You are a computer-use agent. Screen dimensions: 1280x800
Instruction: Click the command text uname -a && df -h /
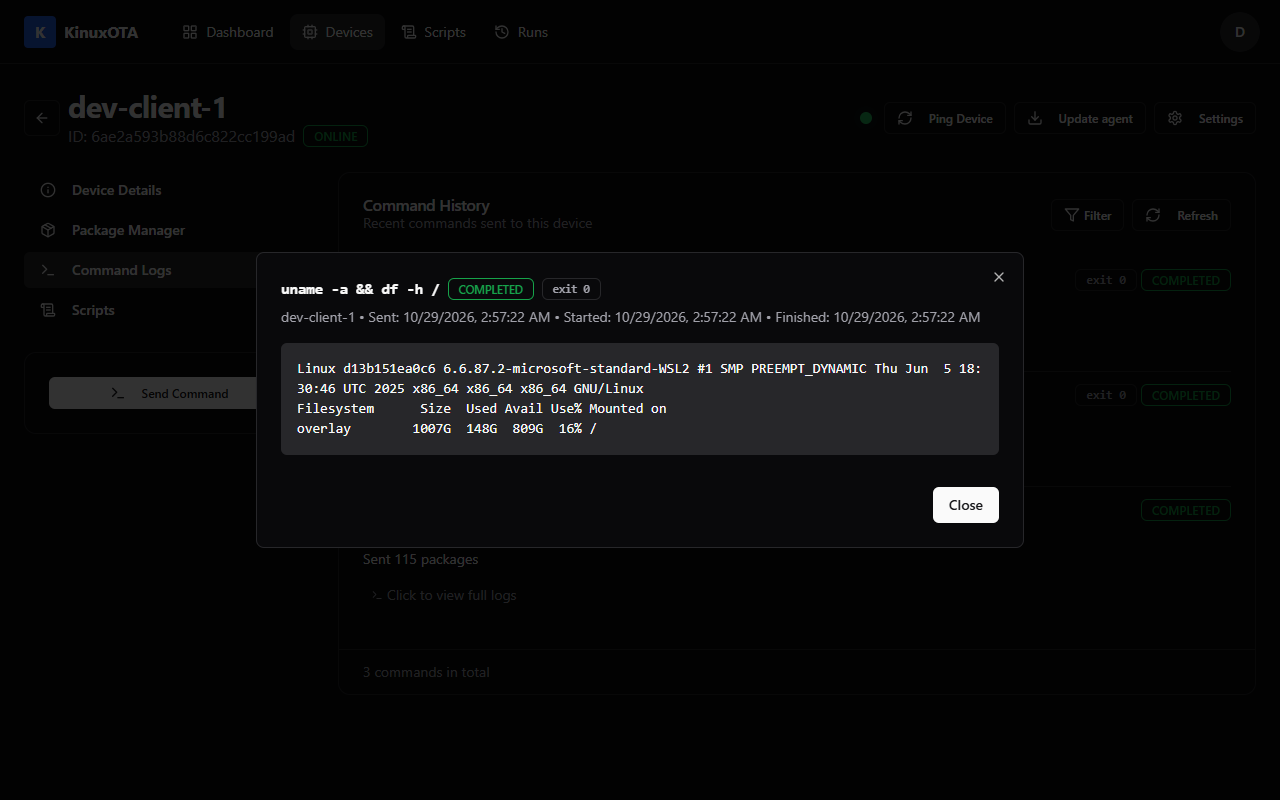click(x=360, y=289)
